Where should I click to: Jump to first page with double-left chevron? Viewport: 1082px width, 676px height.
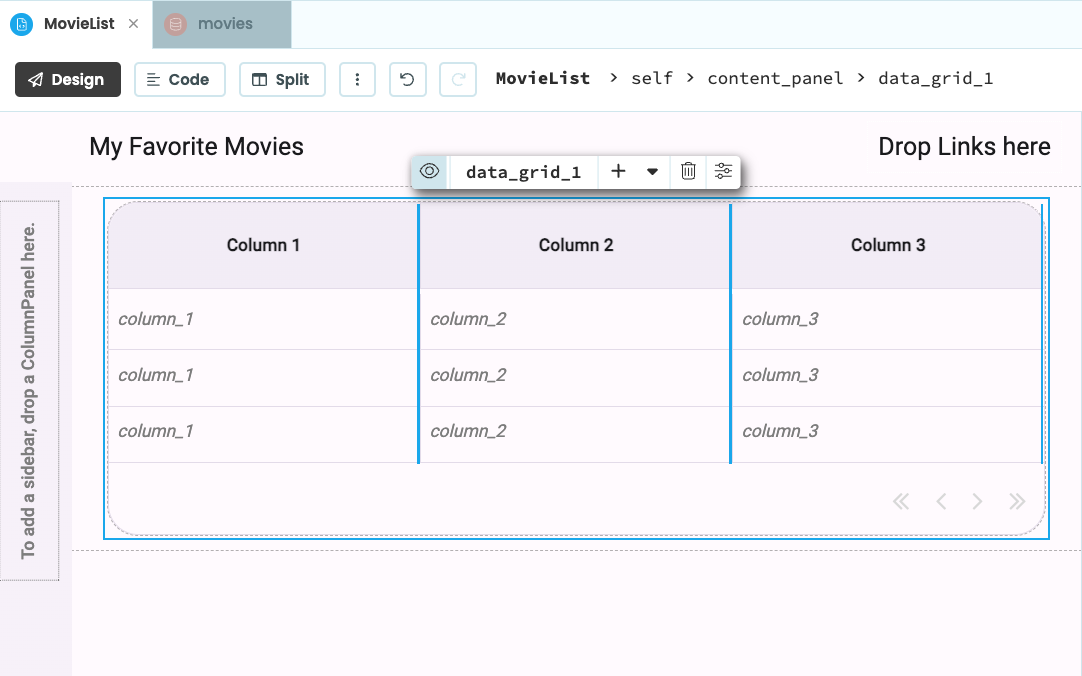point(901,501)
